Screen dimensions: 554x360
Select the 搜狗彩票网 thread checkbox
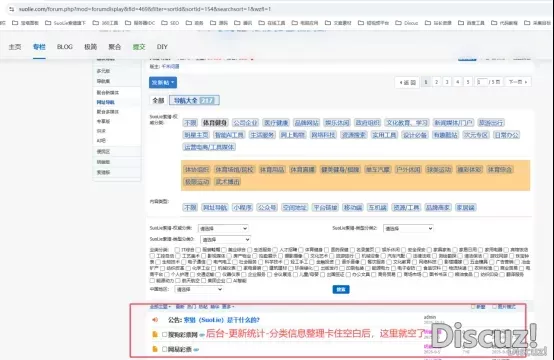click(x=164, y=334)
